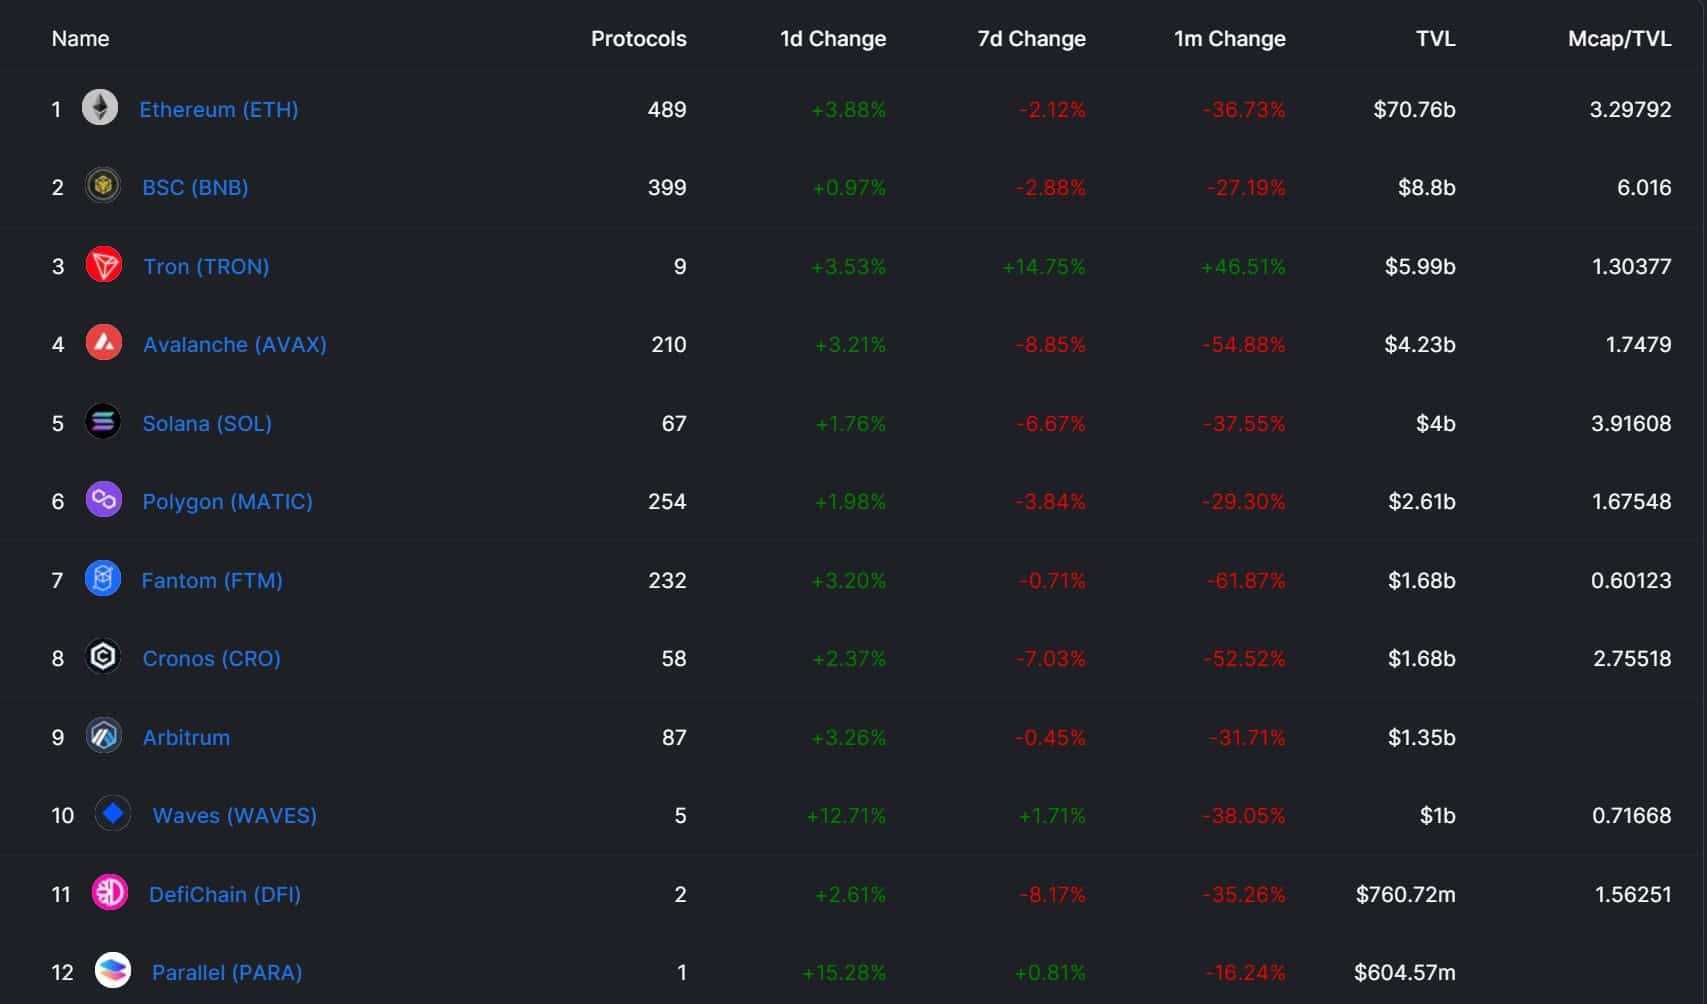Click the Parallel logo icon
Image resolution: width=1707 pixels, height=1004 pixels.
tap(112, 970)
